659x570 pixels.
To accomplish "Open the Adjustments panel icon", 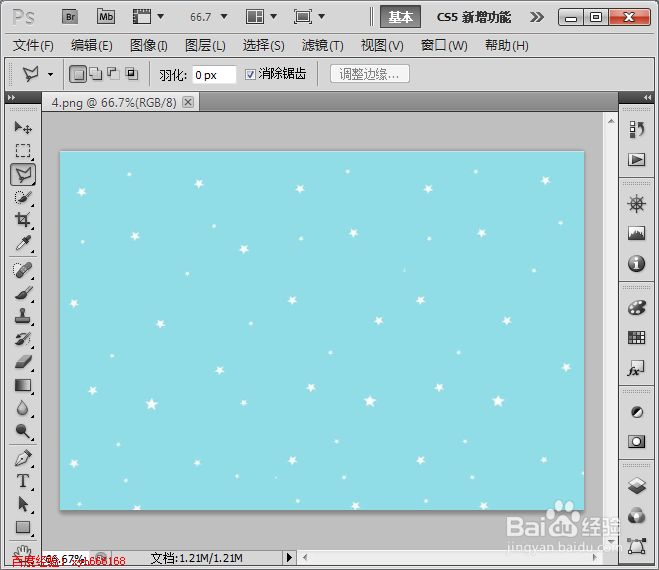I will pyautogui.click(x=636, y=412).
